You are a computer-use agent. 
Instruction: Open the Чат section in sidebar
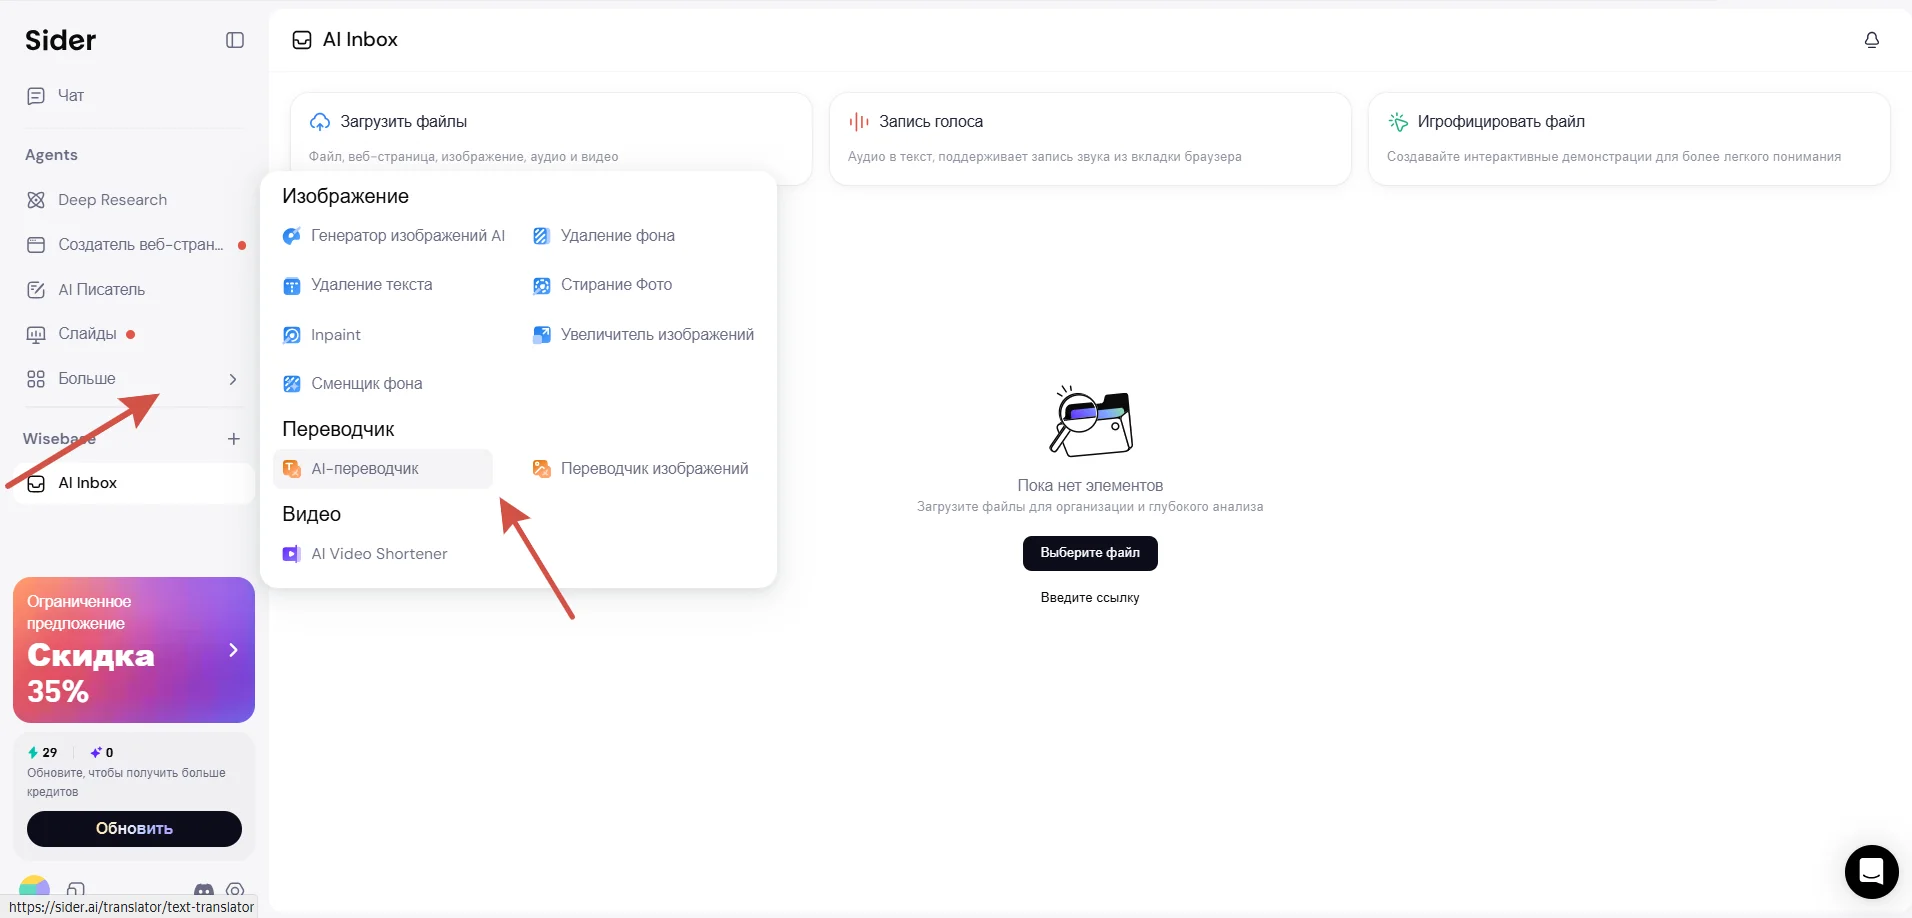tap(134, 96)
